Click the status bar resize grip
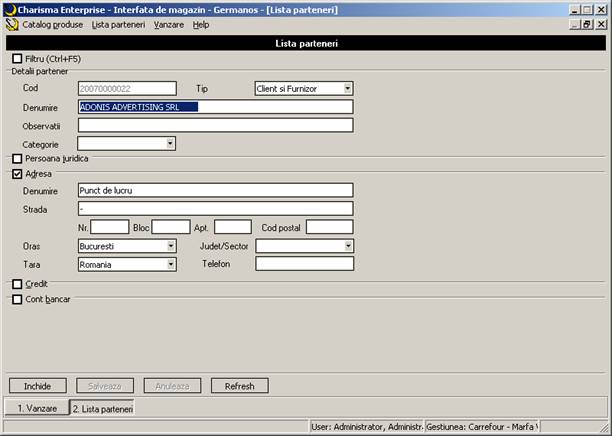 pyautogui.click(x=603, y=427)
